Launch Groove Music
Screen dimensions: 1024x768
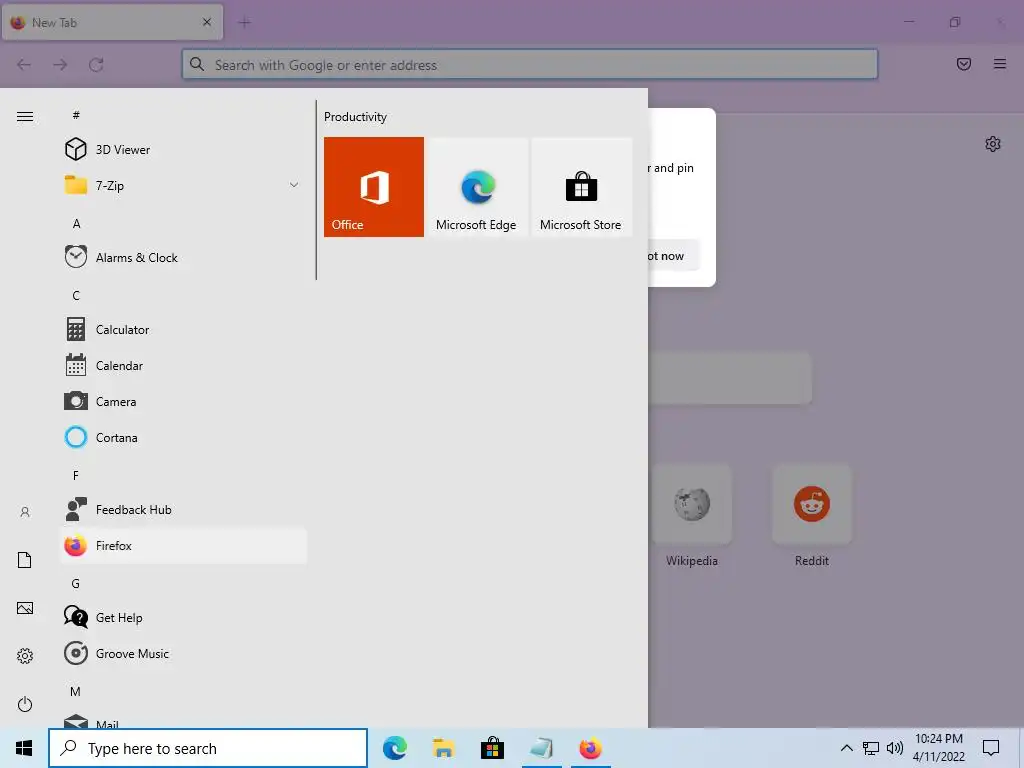coord(184,654)
